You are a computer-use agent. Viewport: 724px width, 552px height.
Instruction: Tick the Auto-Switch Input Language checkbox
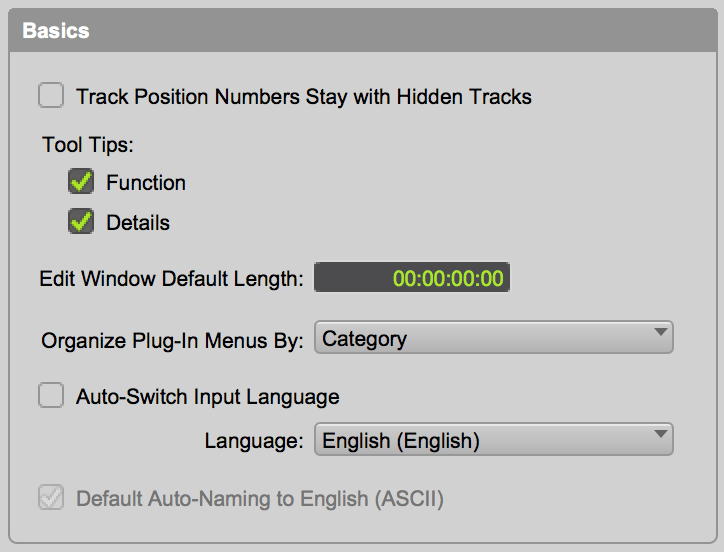click(x=50, y=397)
